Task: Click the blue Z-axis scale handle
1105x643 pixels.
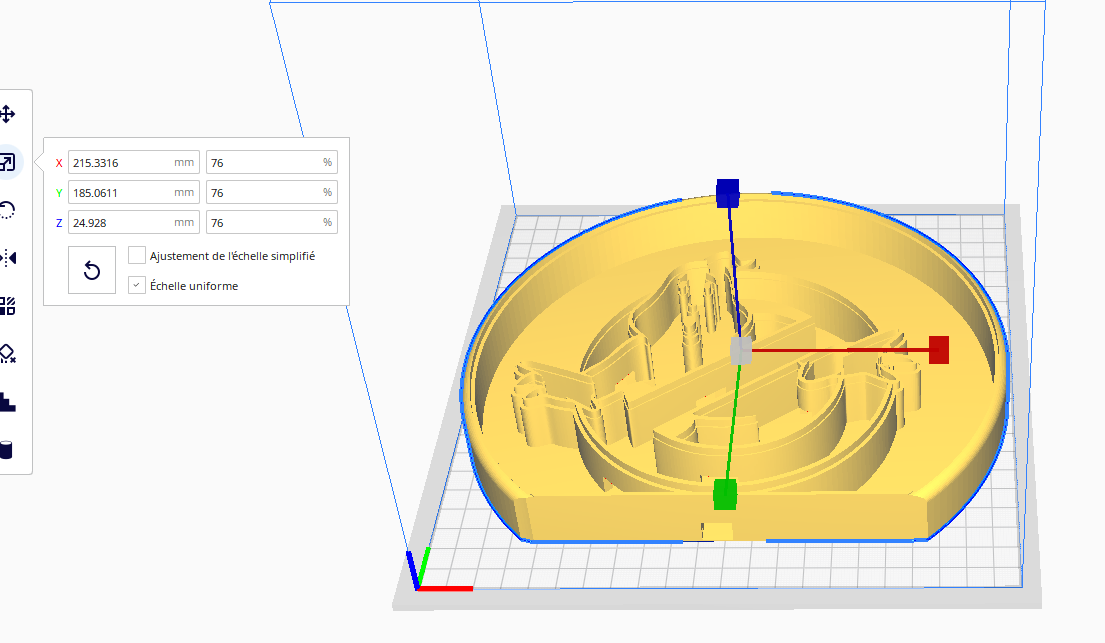Action: [x=727, y=191]
